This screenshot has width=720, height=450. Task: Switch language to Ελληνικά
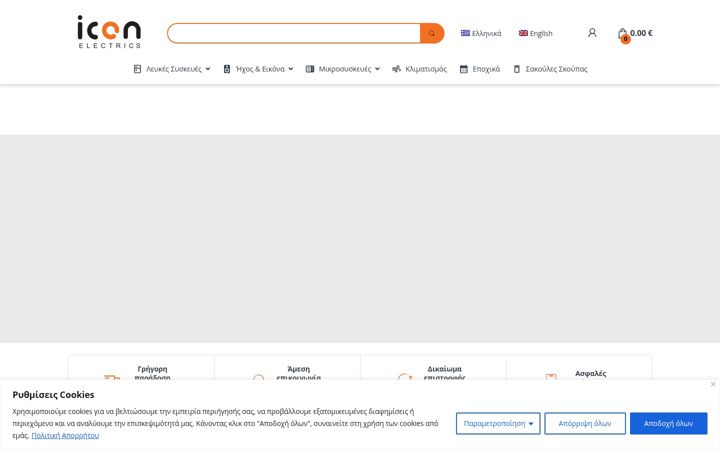click(x=486, y=34)
